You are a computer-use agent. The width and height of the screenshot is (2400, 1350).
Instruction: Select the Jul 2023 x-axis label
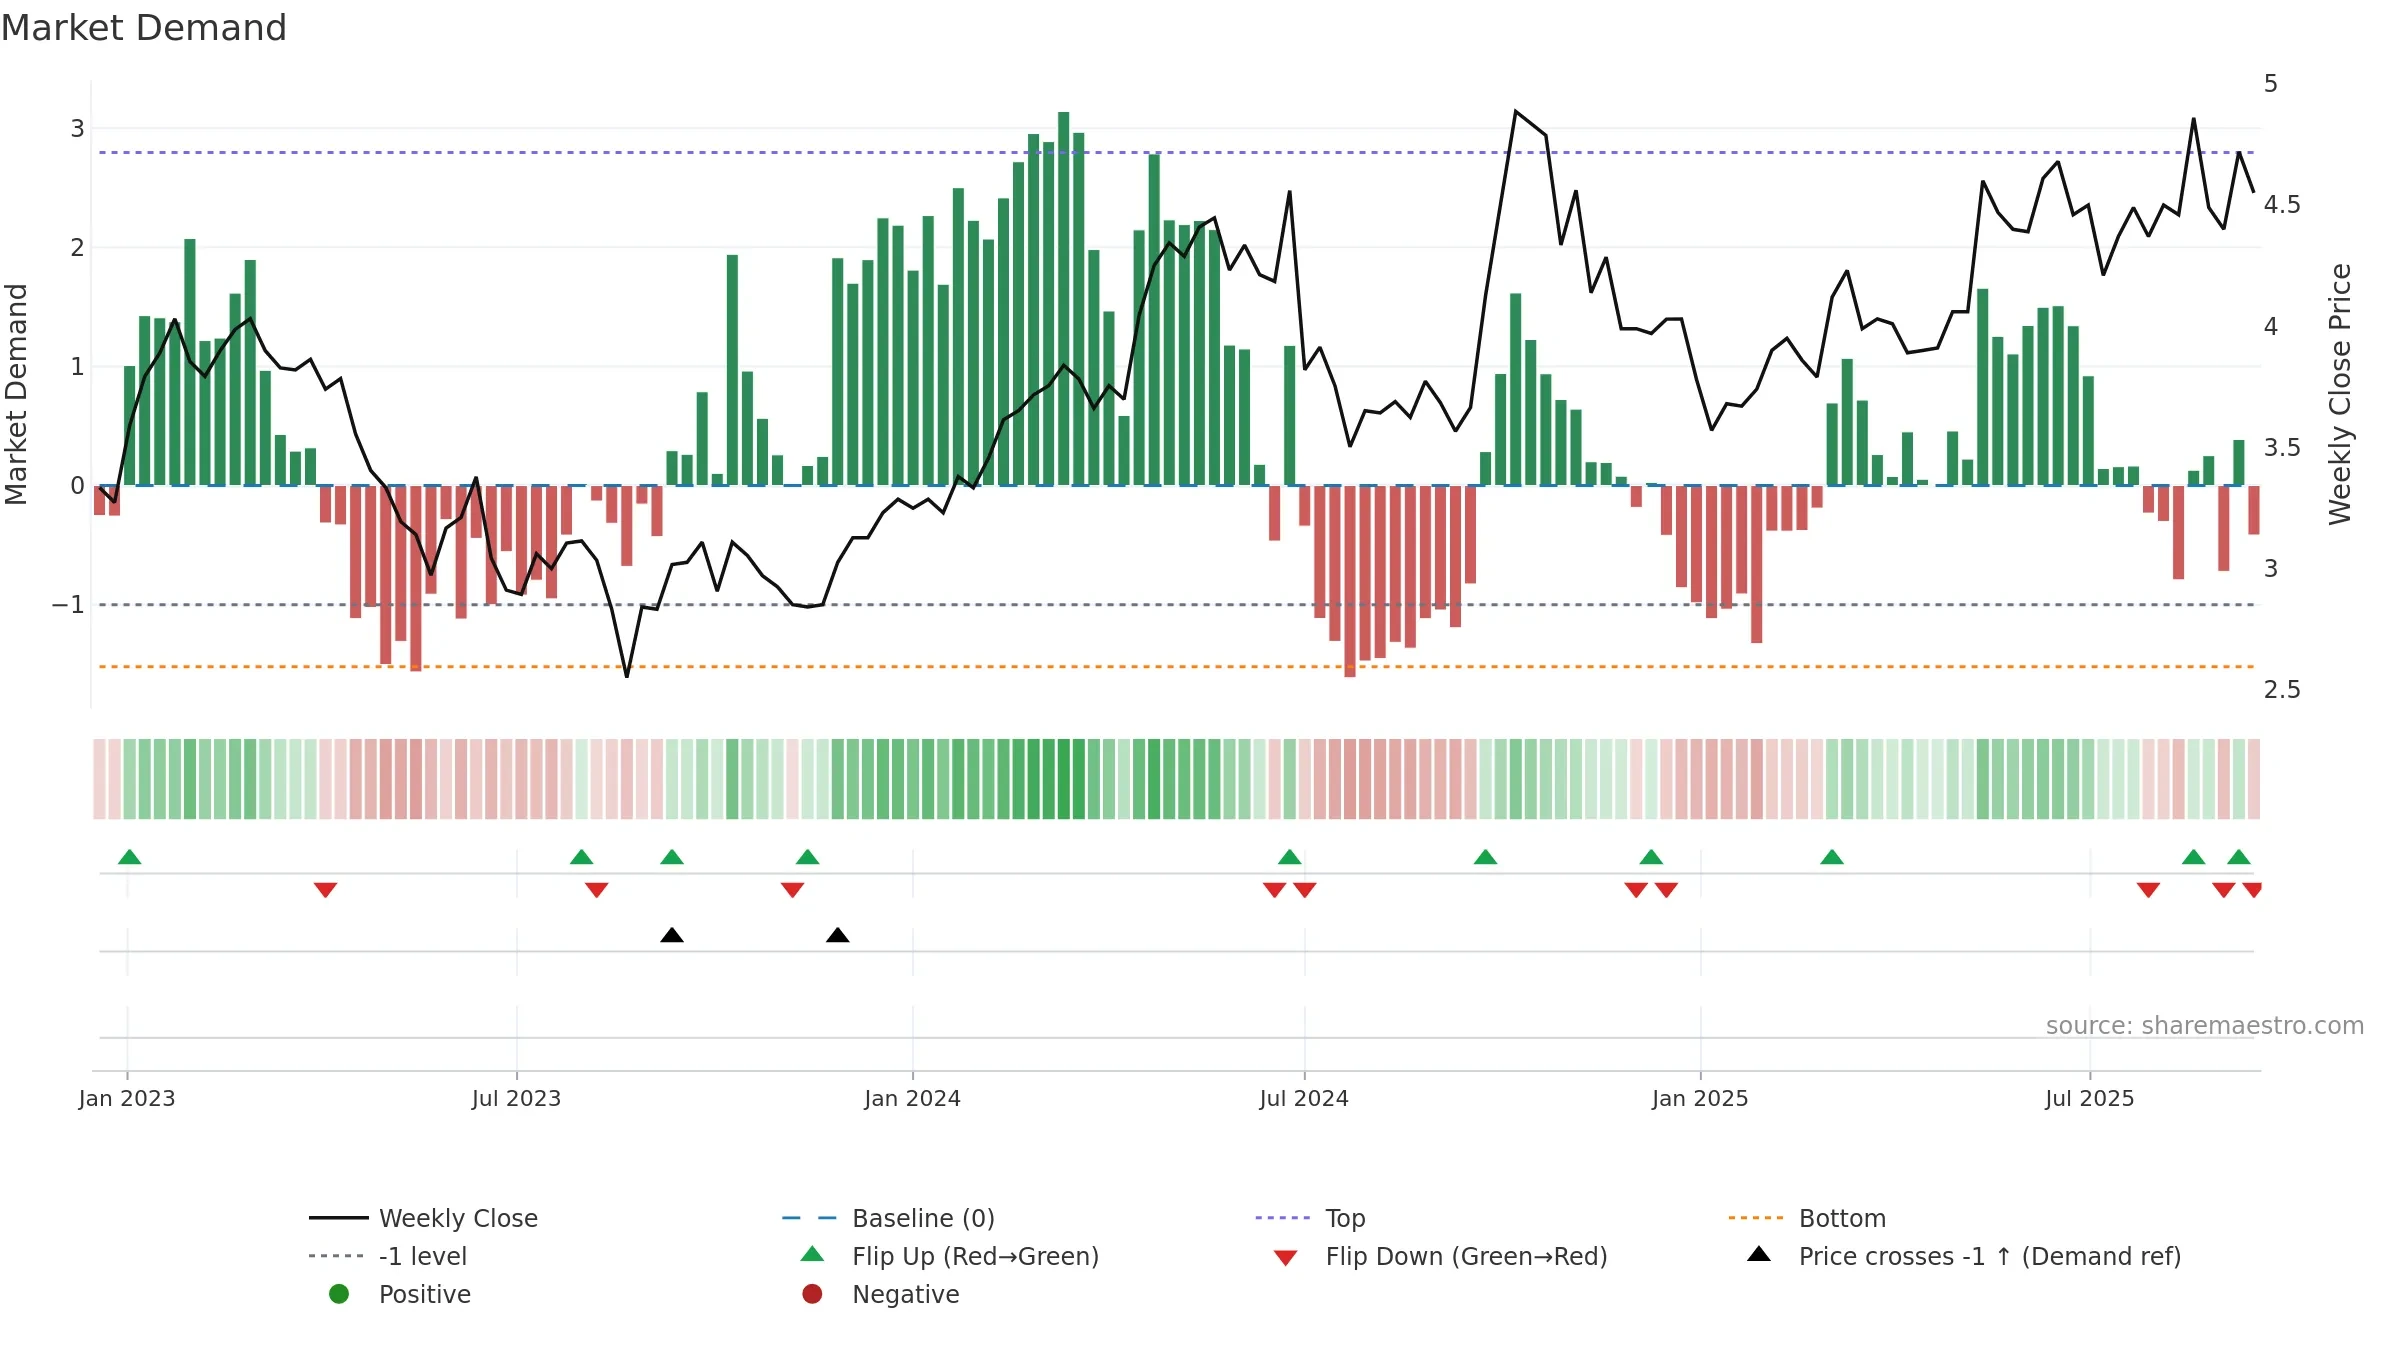pyautogui.click(x=516, y=1098)
